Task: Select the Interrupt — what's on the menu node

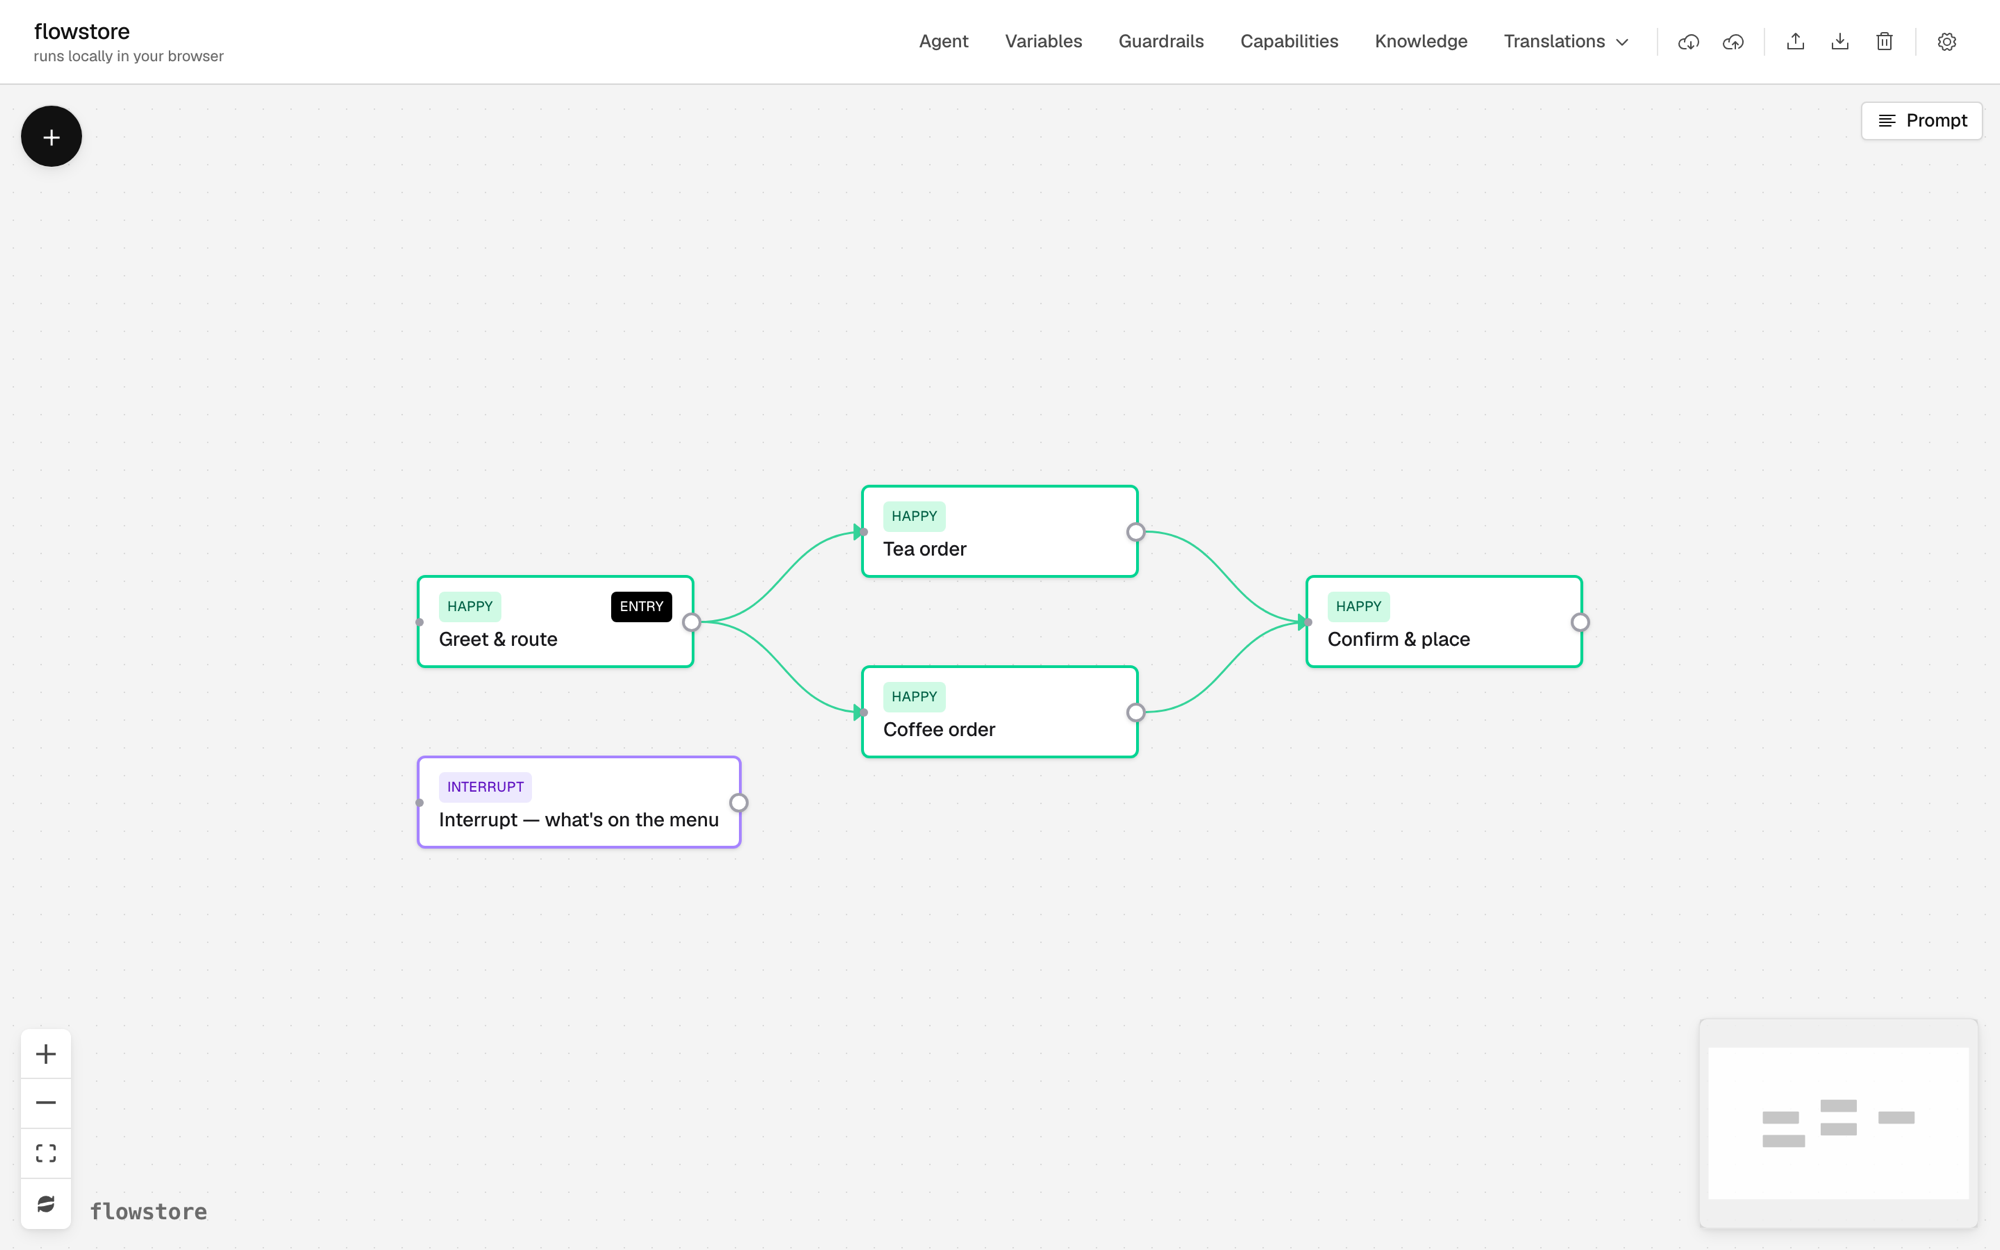Action: pyautogui.click(x=578, y=802)
